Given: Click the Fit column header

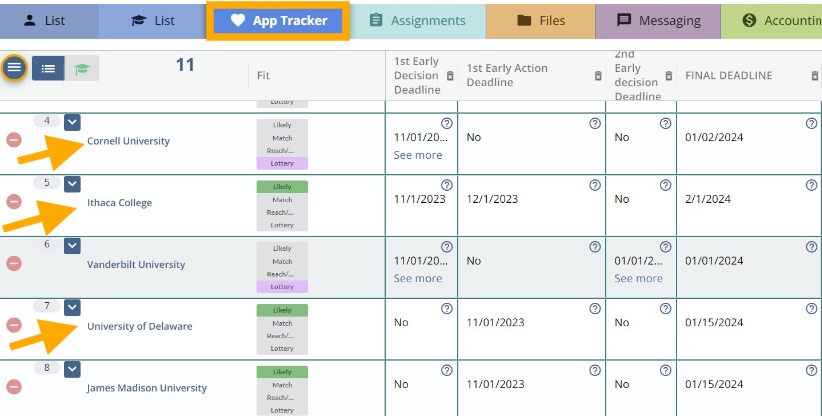Looking at the screenshot, I should pos(263,75).
